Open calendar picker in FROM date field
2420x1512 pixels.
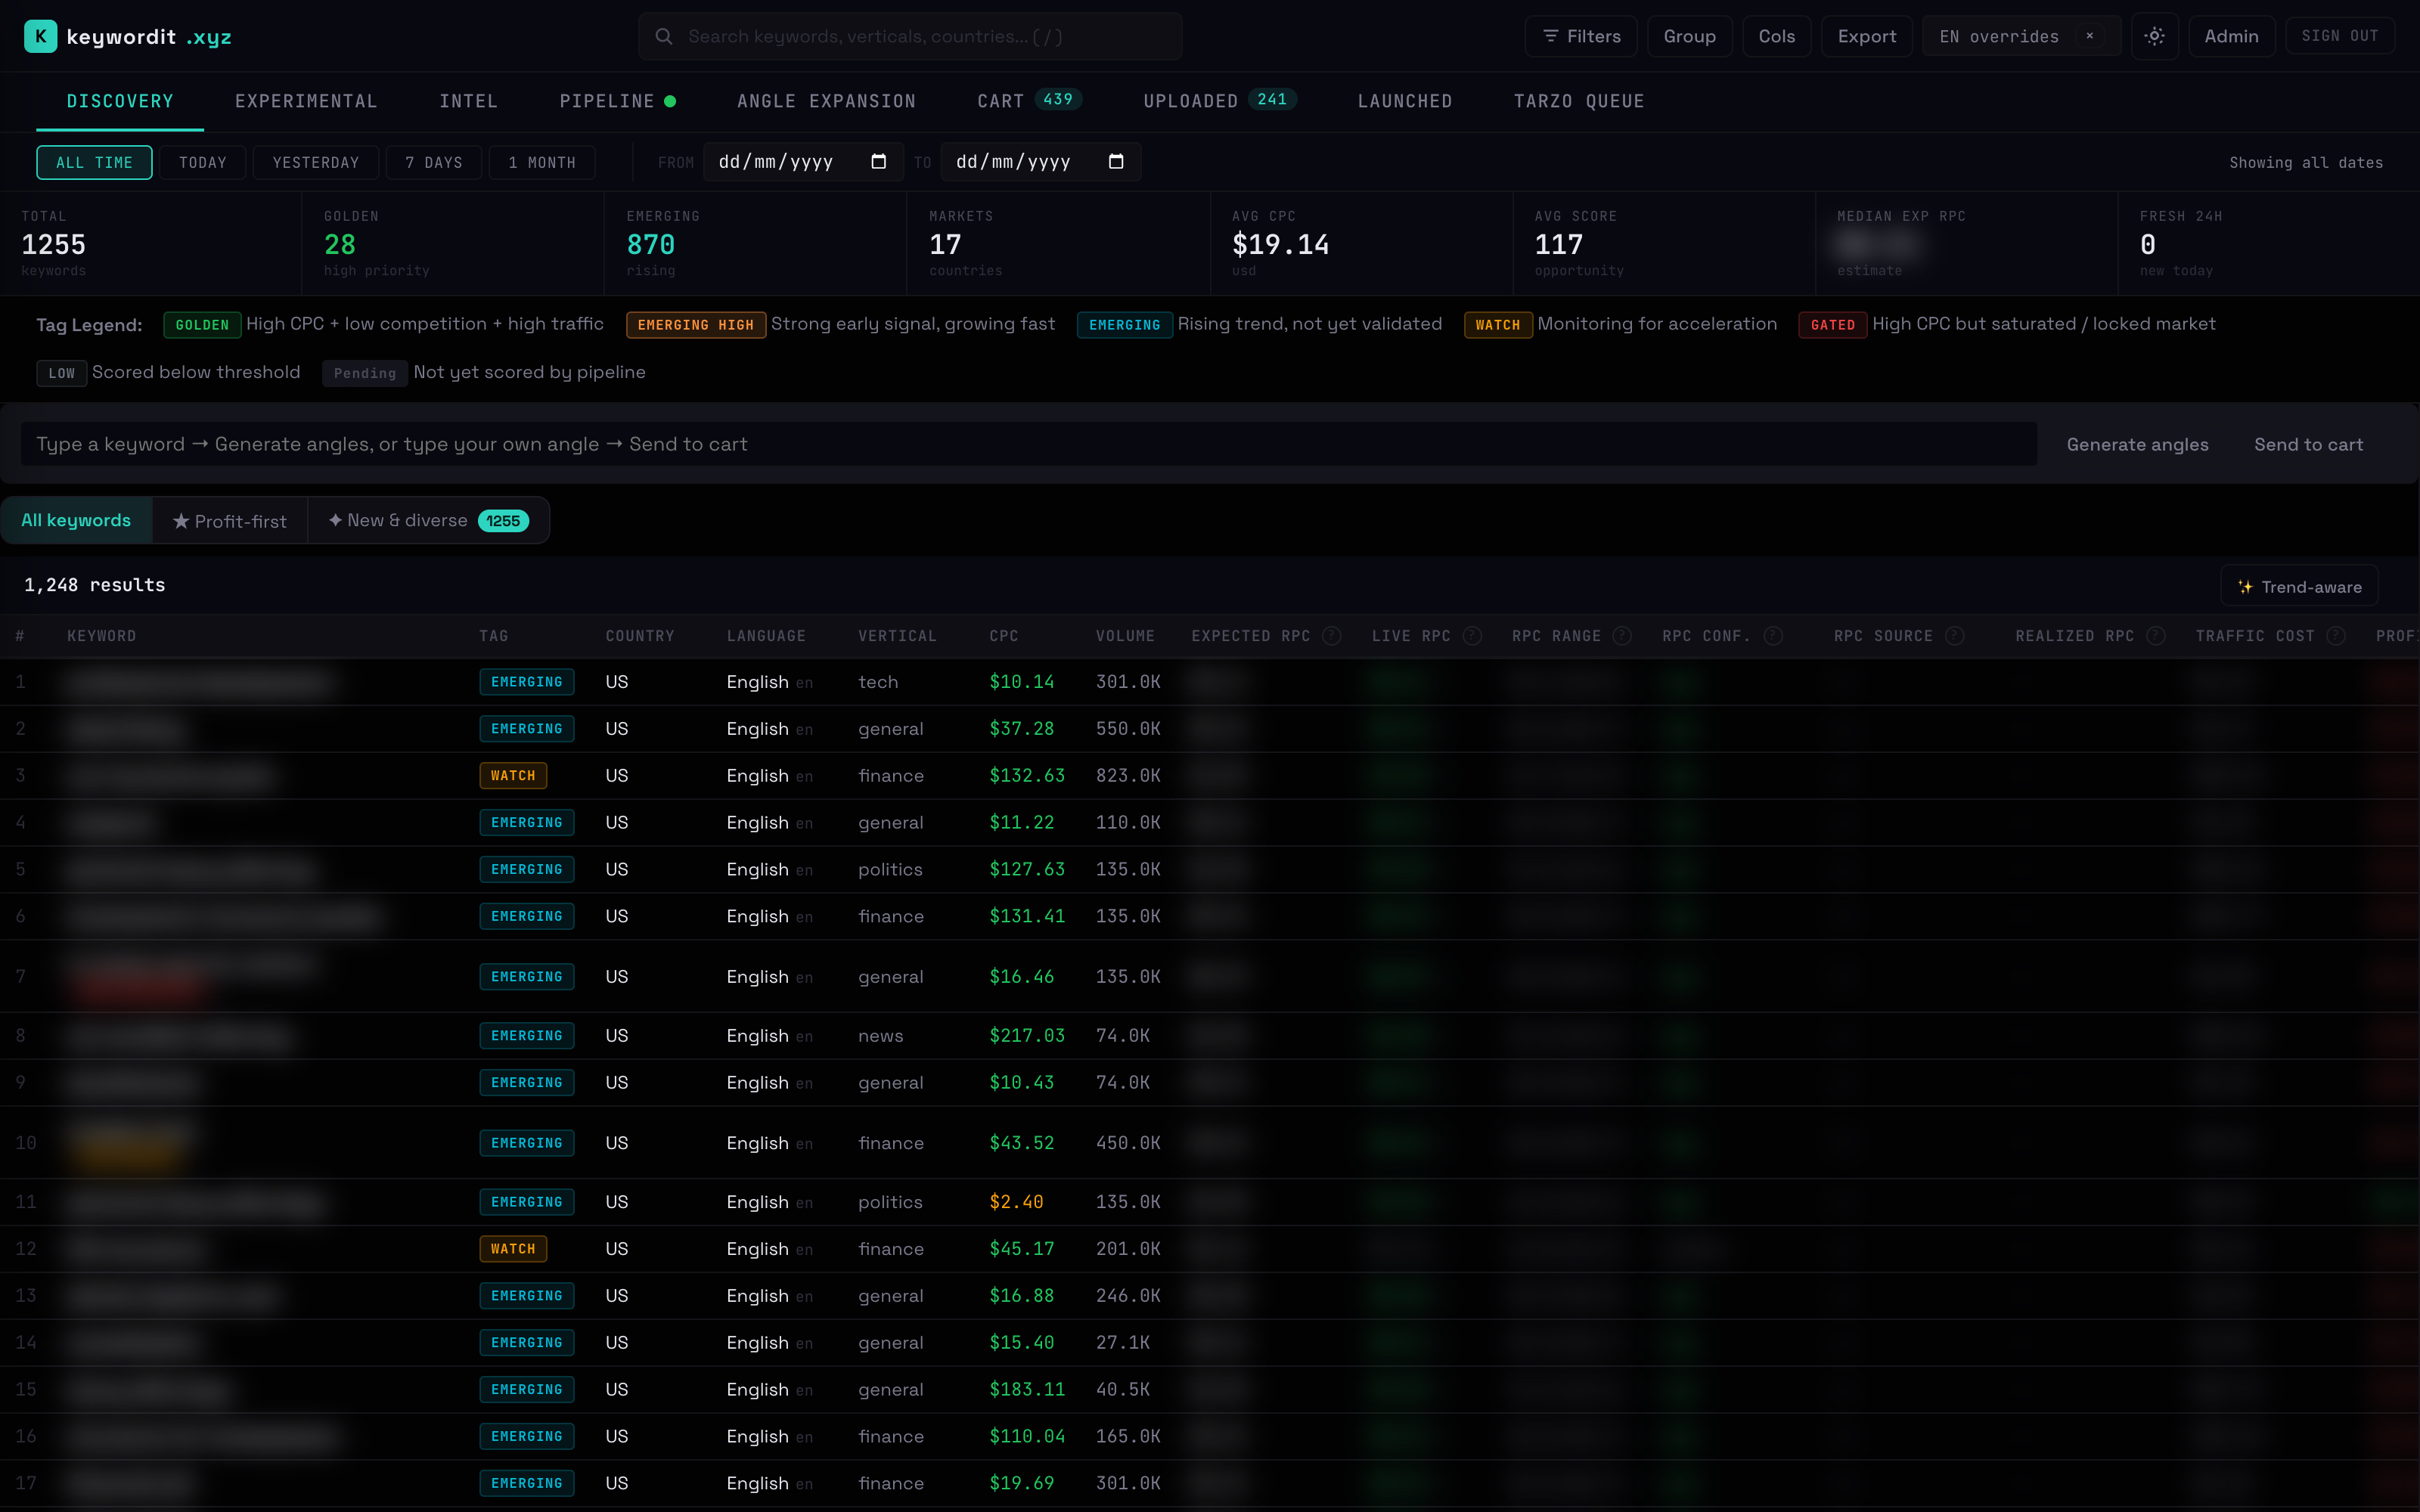[x=878, y=162]
